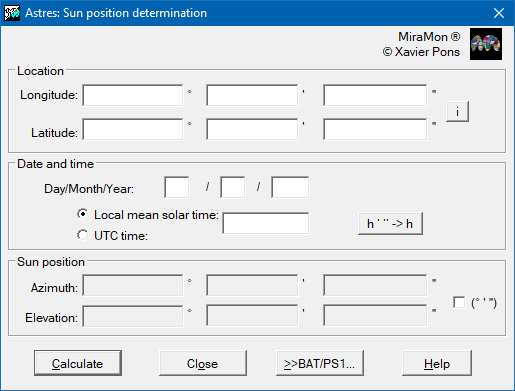This screenshot has height=391, width=515.
Task: Focus the Longitude degrees field
Action: (133, 95)
